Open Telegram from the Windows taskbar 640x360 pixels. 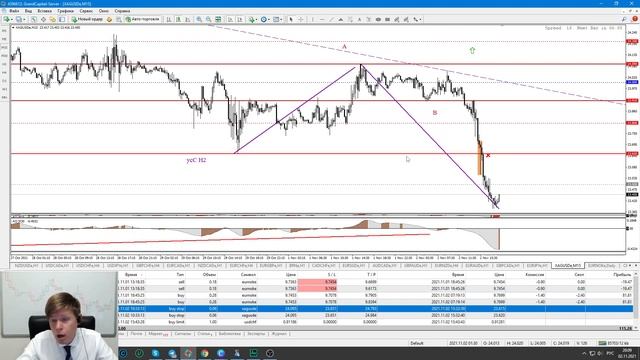[172, 353]
